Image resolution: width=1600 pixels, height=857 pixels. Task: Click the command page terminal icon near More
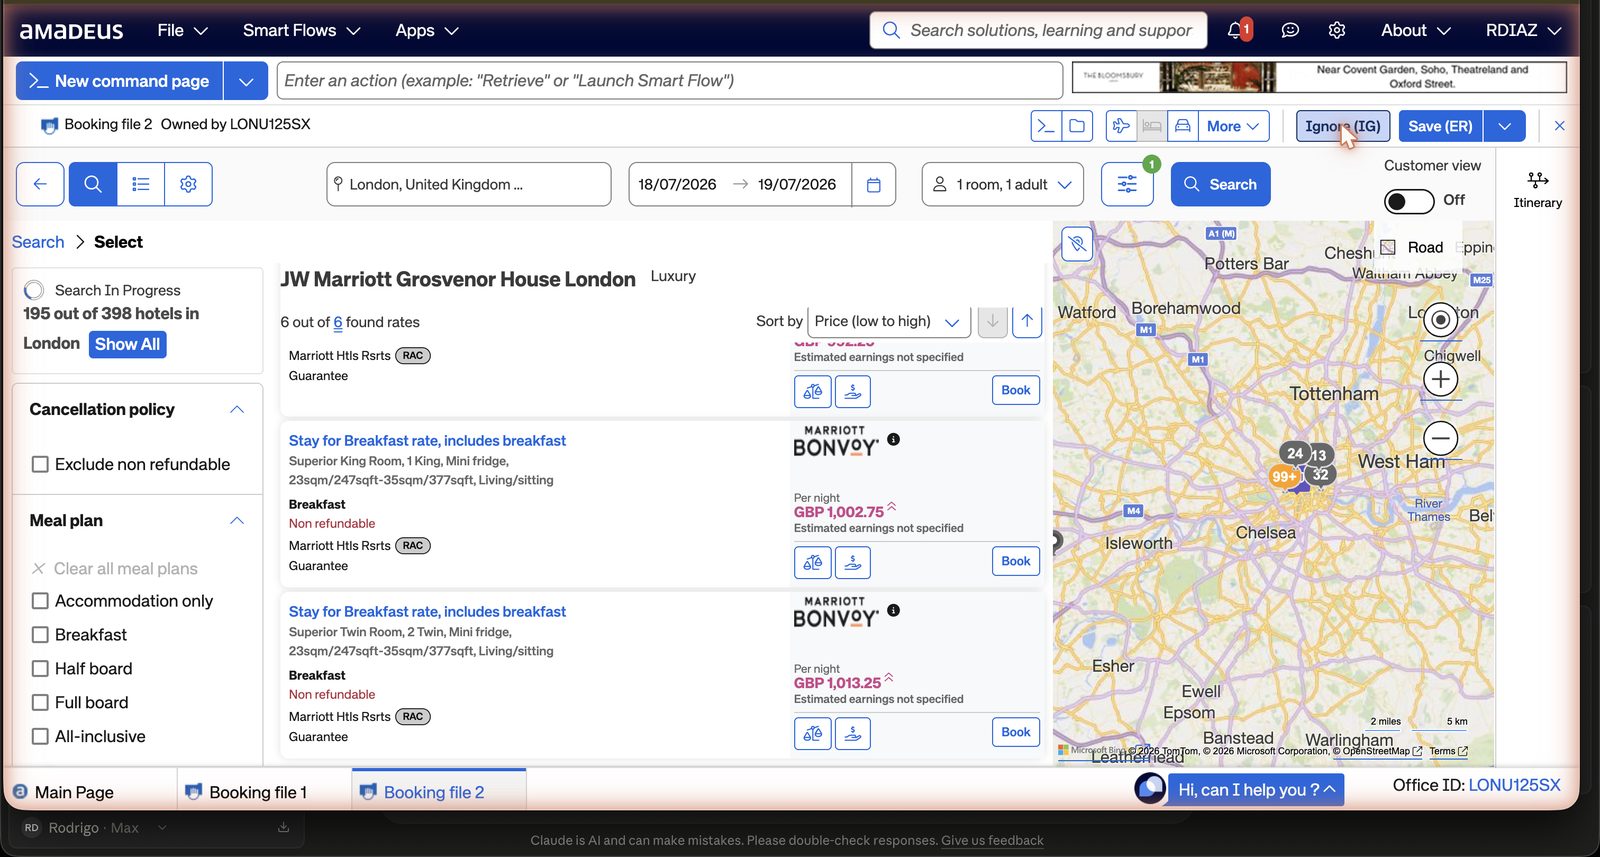[x=1046, y=126]
